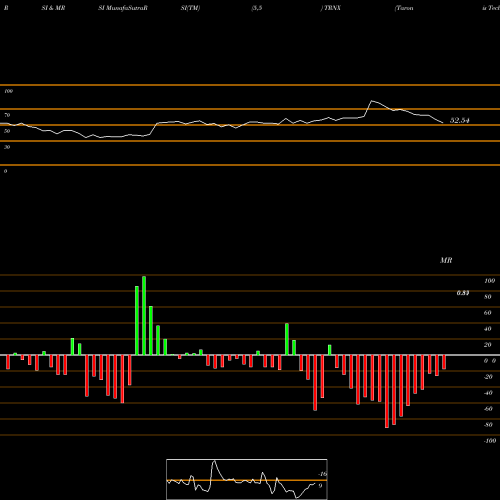Click the MR axis label -80
This screenshot has height=500, width=500.
tap(488, 425)
